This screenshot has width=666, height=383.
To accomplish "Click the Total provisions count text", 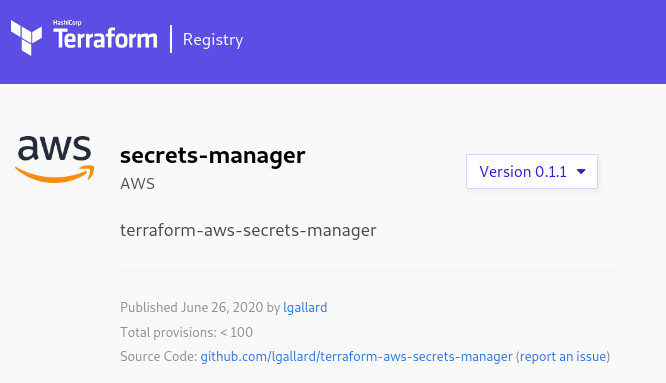I will 186,332.
